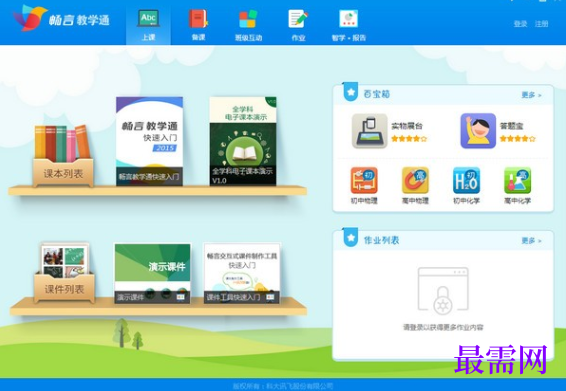Image resolution: width=566 pixels, height=391 pixels.
Task: Launch the 实物展台 tool icon
Action: tap(369, 131)
